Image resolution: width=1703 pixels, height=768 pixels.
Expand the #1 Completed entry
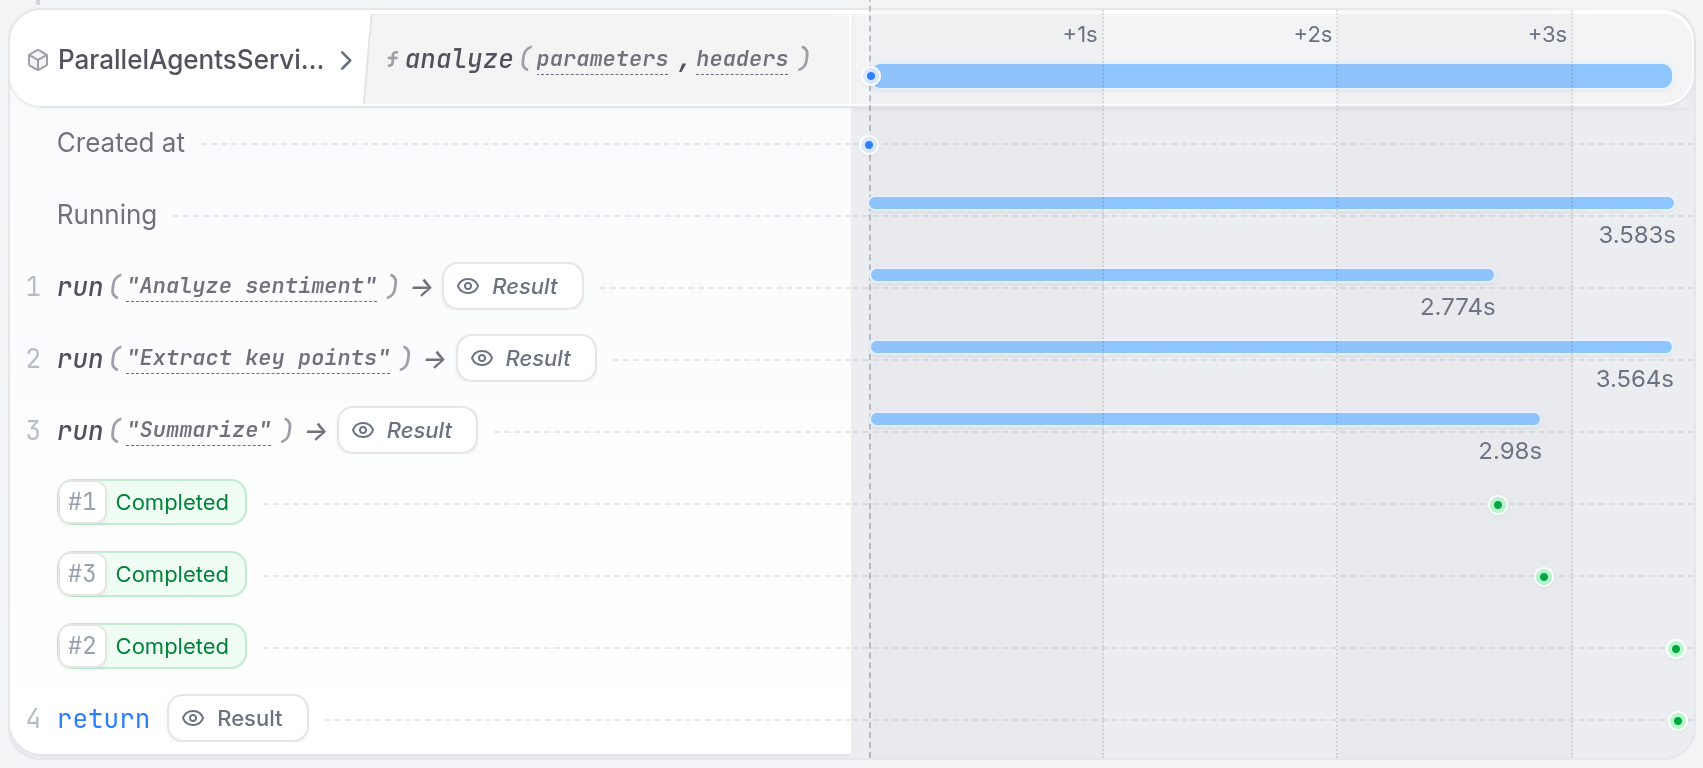151,502
